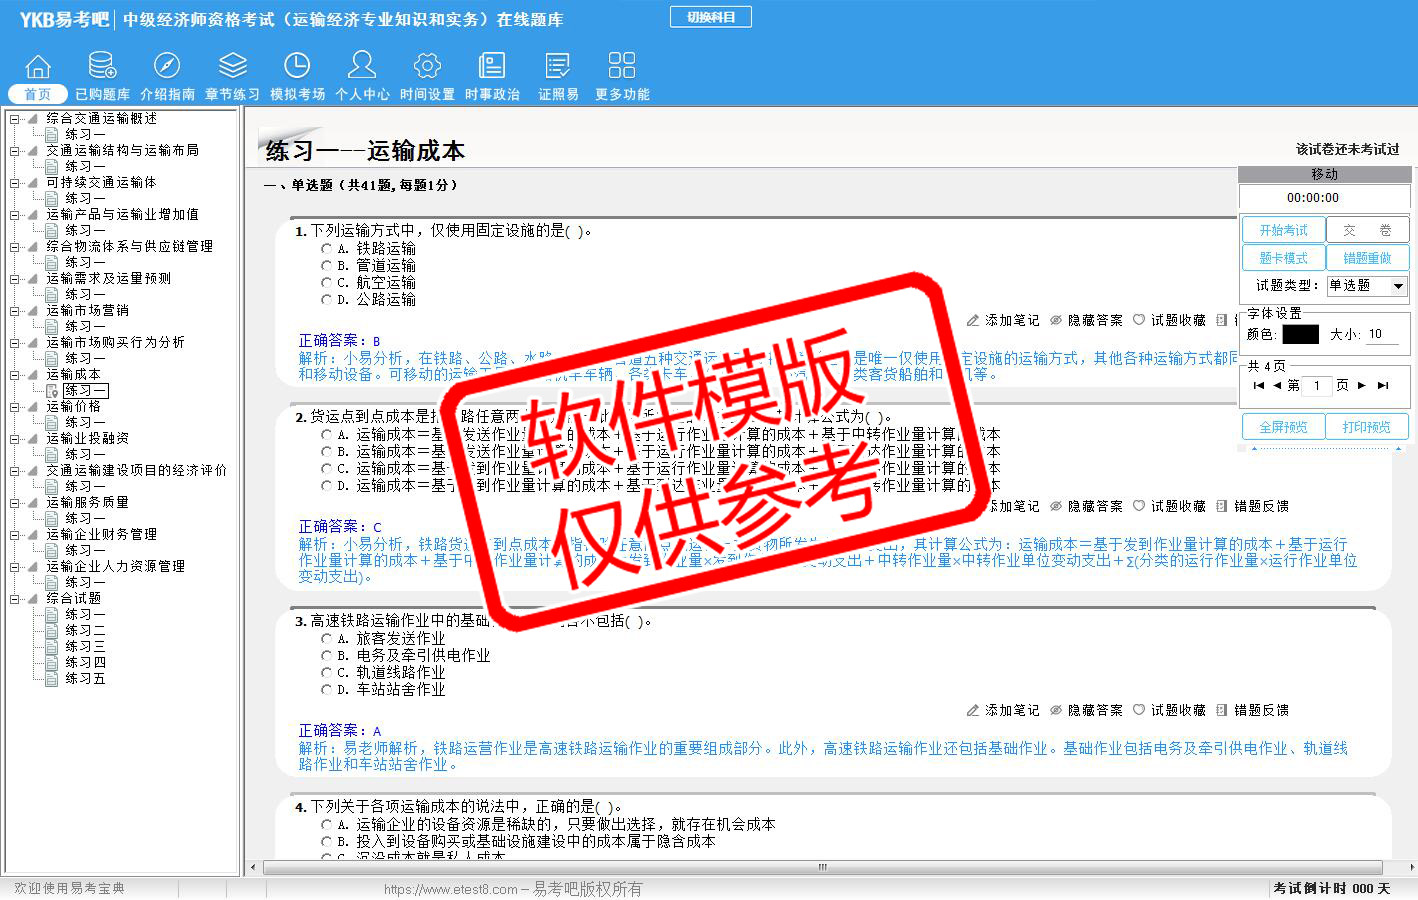Click the 首页 home icon

click(x=38, y=67)
